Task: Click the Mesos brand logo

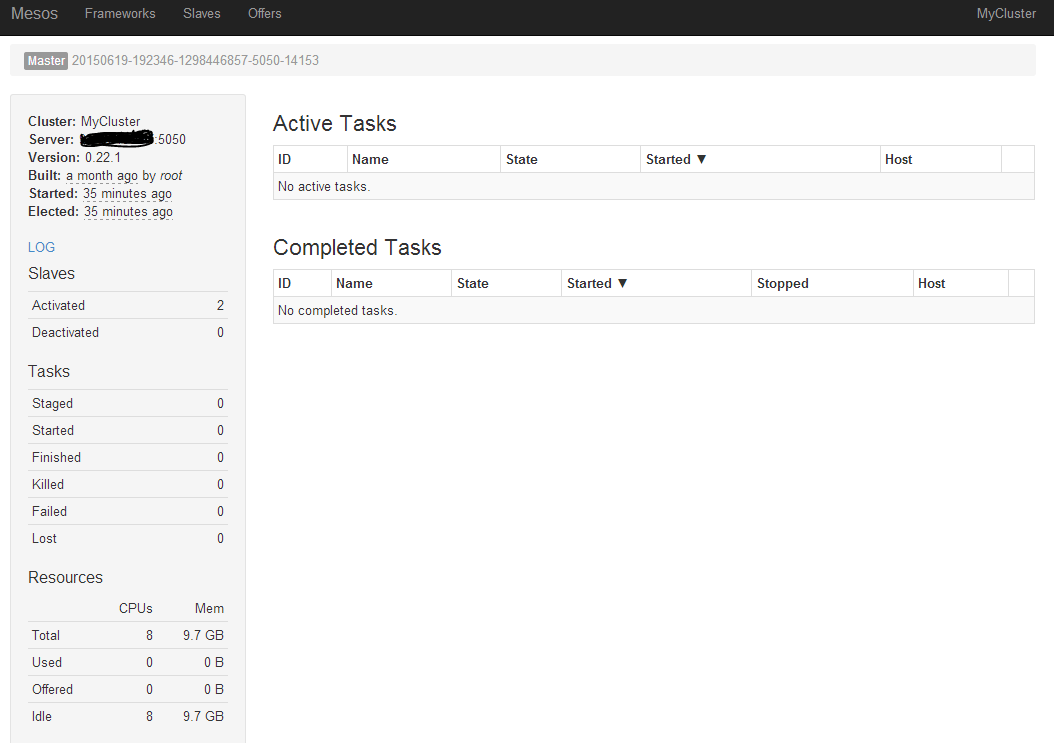Action: coord(34,14)
